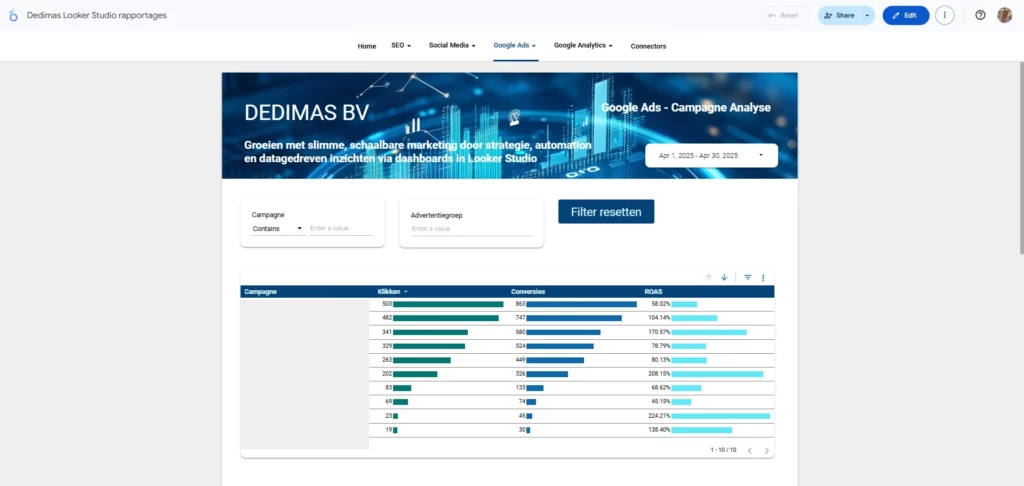This screenshot has width=1024, height=486.
Task: Click the Klikken value 482
Action: [387, 318]
